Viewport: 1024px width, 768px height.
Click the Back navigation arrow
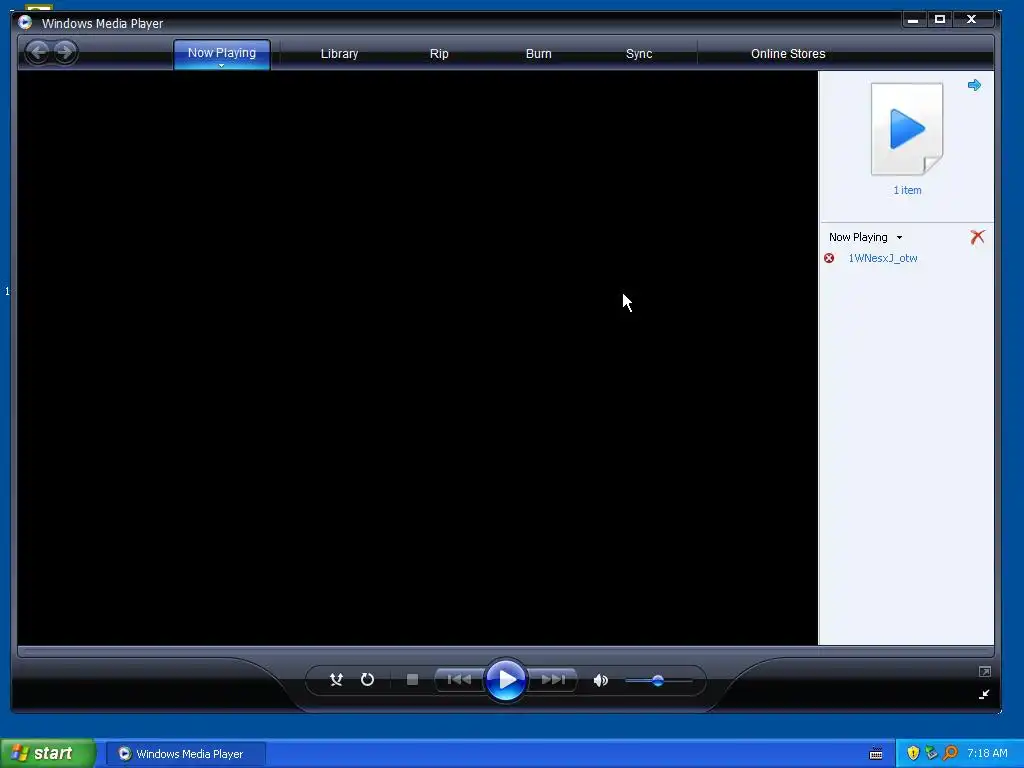tap(38, 52)
